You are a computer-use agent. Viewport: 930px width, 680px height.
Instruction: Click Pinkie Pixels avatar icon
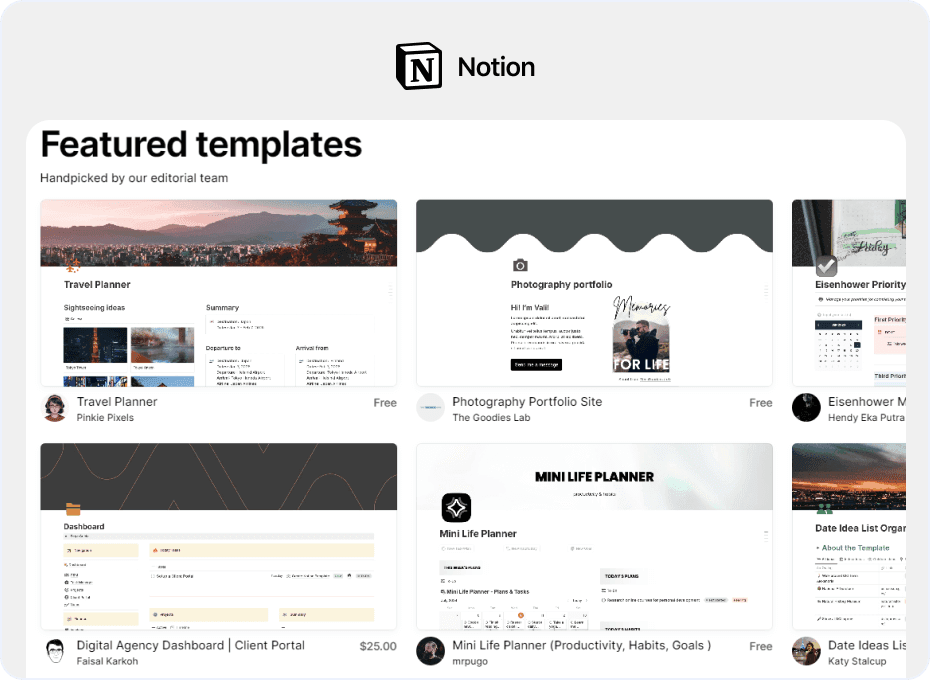55,408
